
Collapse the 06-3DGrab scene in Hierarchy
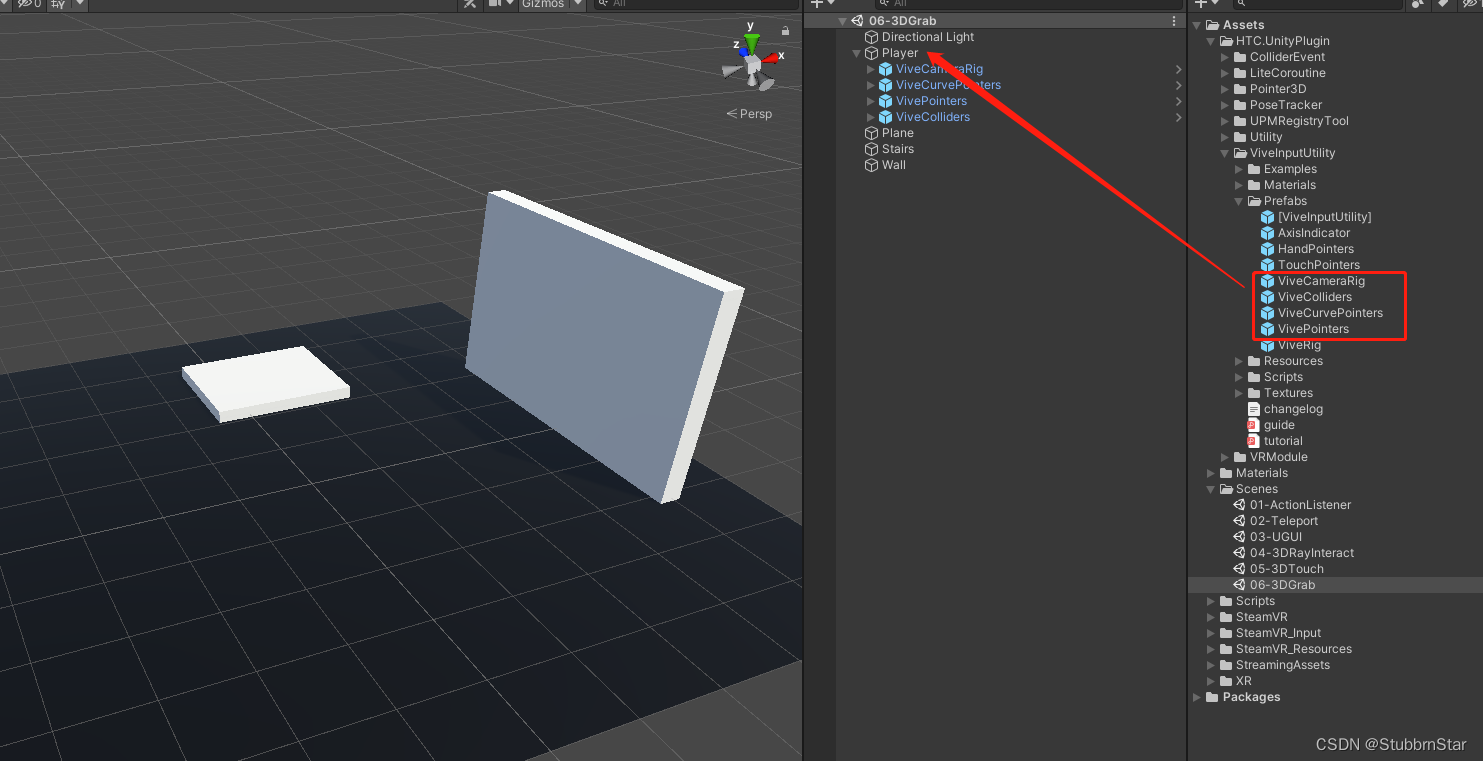(843, 21)
